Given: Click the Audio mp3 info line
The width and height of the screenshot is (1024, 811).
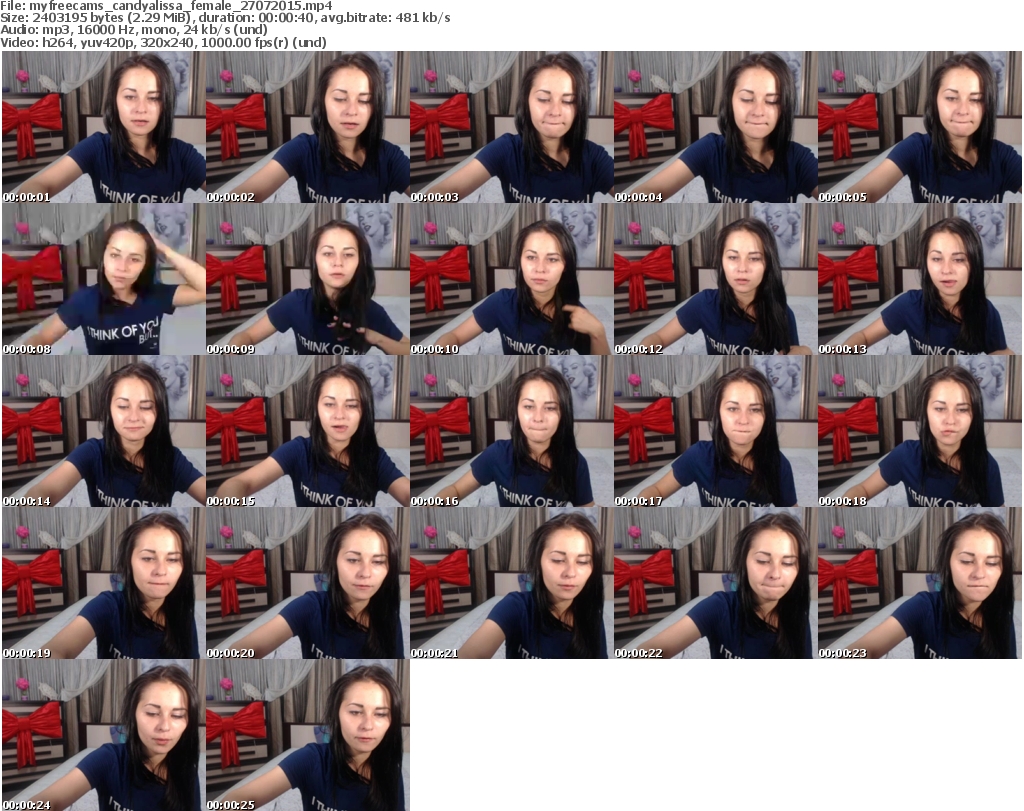Looking at the screenshot, I should [x=134, y=30].
